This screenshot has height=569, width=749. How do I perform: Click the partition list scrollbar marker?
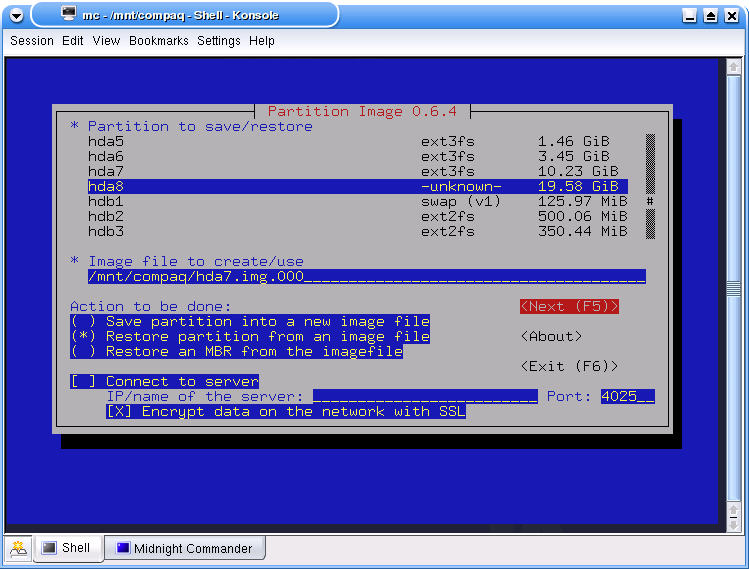pyautogui.click(x=650, y=201)
